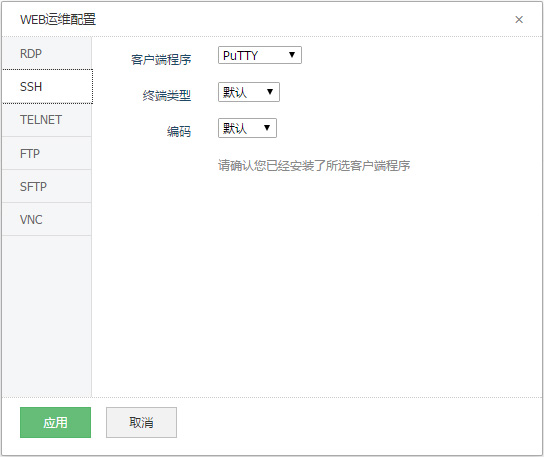Image resolution: width=544 pixels, height=457 pixels.
Task: Click the hint text 请确认您已经安装了所选客户端程序
Action: 314,166
